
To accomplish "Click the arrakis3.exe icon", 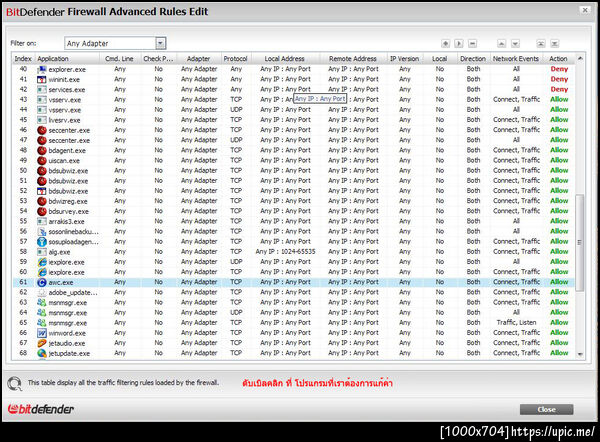I will pyautogui.click(x=42, y=222).
